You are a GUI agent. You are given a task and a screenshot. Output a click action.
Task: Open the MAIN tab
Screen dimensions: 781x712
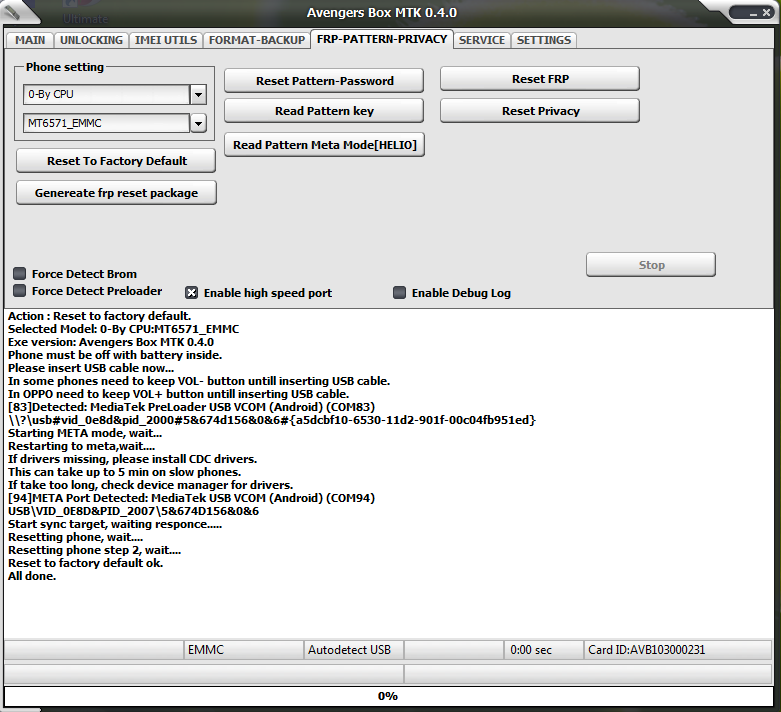30,40
